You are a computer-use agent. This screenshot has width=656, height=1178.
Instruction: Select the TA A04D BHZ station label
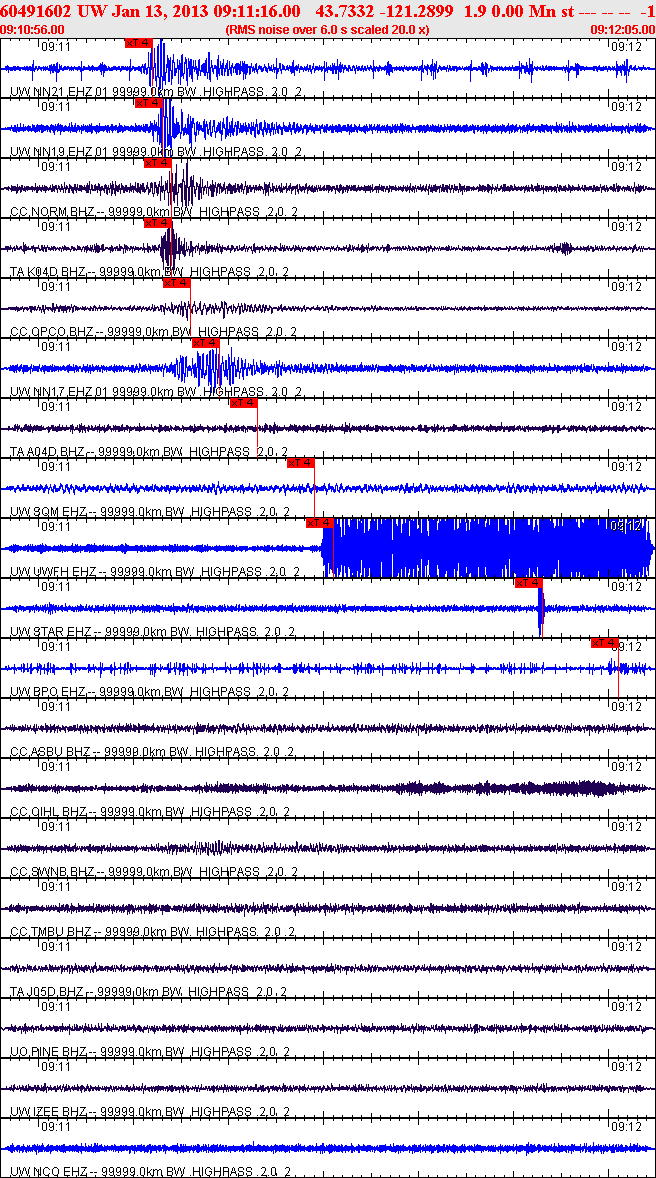[149, 452]
